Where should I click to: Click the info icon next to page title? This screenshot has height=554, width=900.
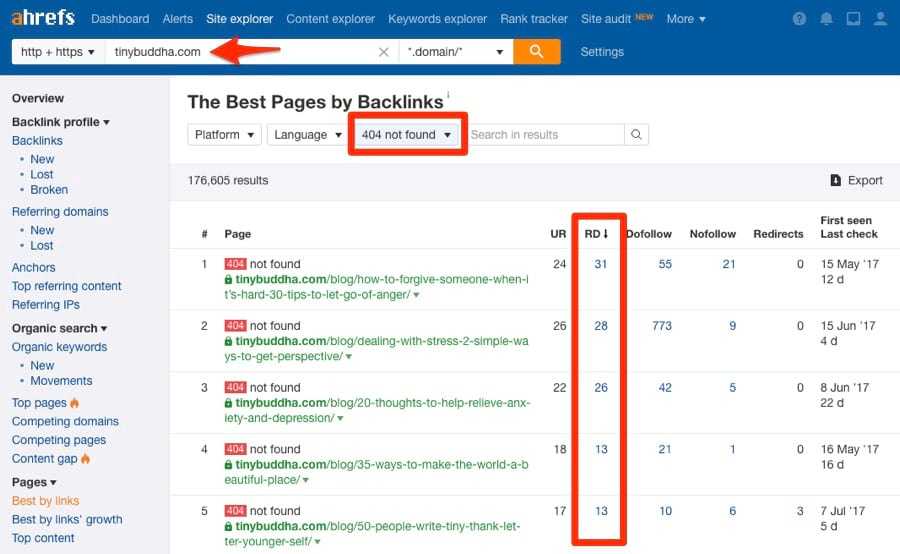[448, 95]
